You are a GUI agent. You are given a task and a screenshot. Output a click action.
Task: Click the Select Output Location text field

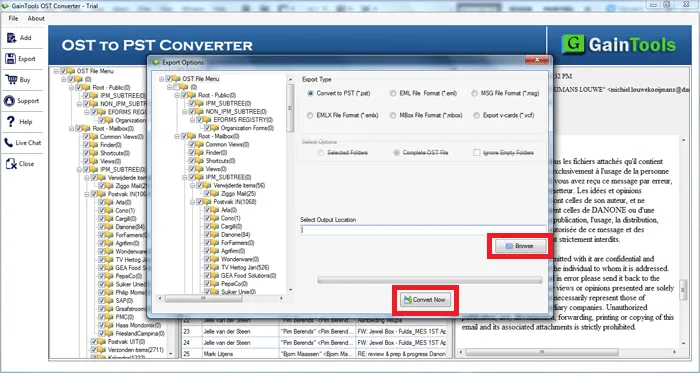(x=423, y=230)
